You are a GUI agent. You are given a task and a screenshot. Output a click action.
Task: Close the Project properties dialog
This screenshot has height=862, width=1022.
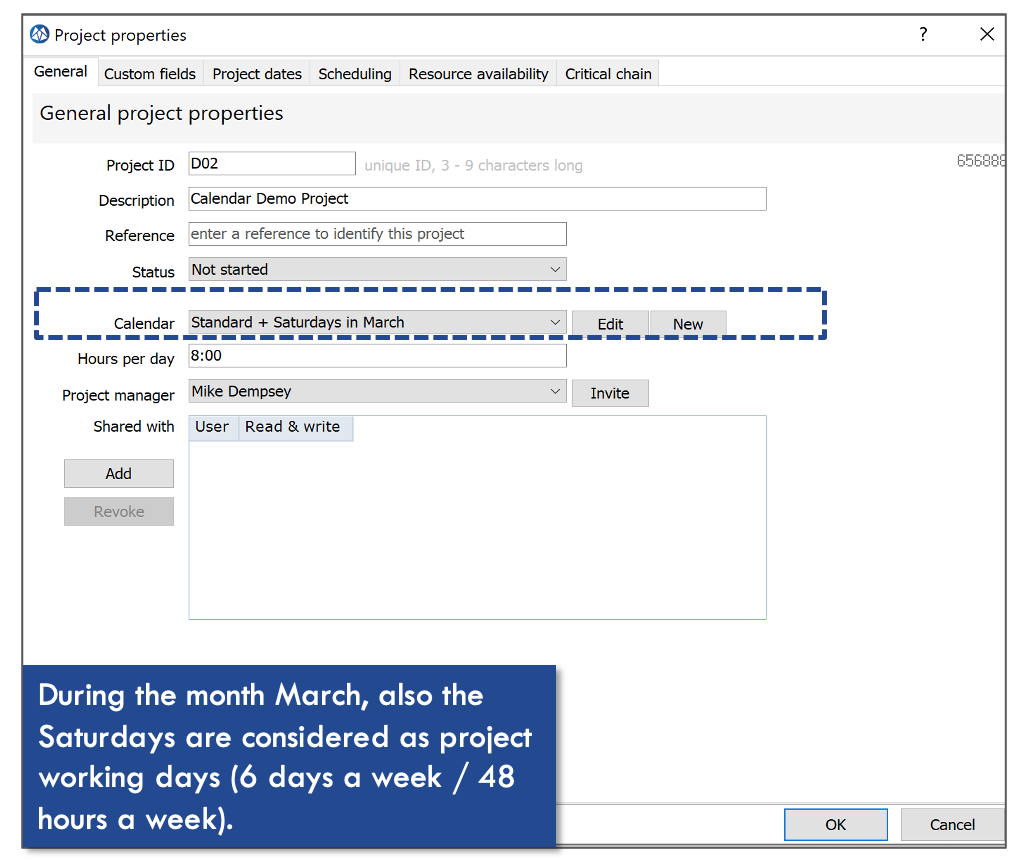pos(987,34)
